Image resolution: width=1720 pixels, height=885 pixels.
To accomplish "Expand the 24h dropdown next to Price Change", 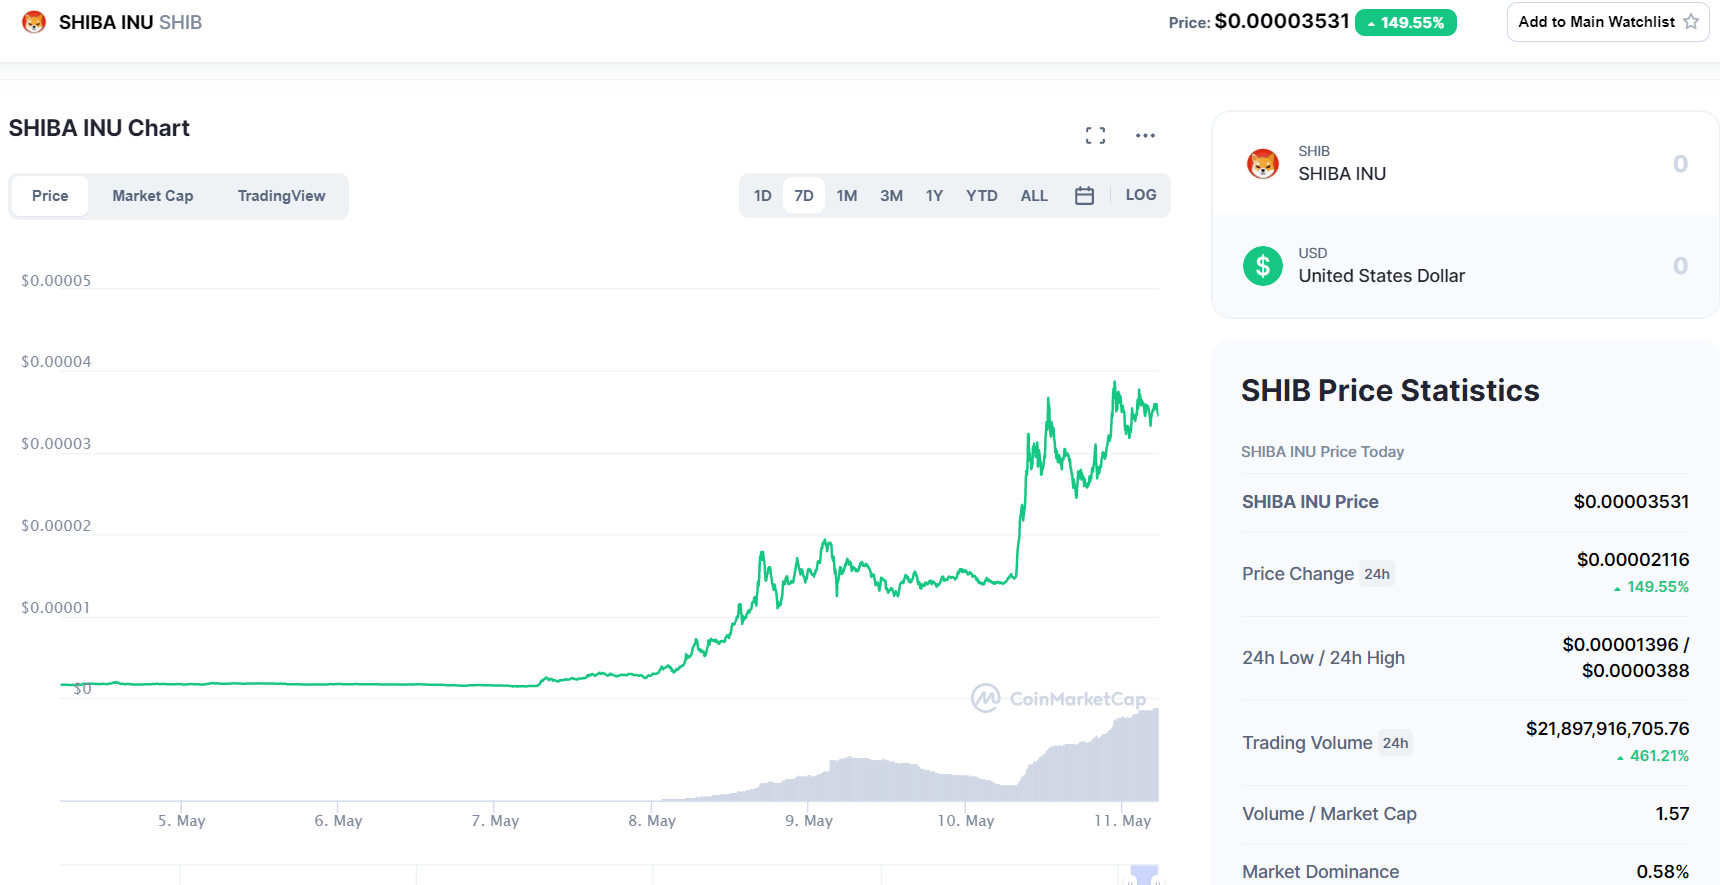I will 1377,573.
